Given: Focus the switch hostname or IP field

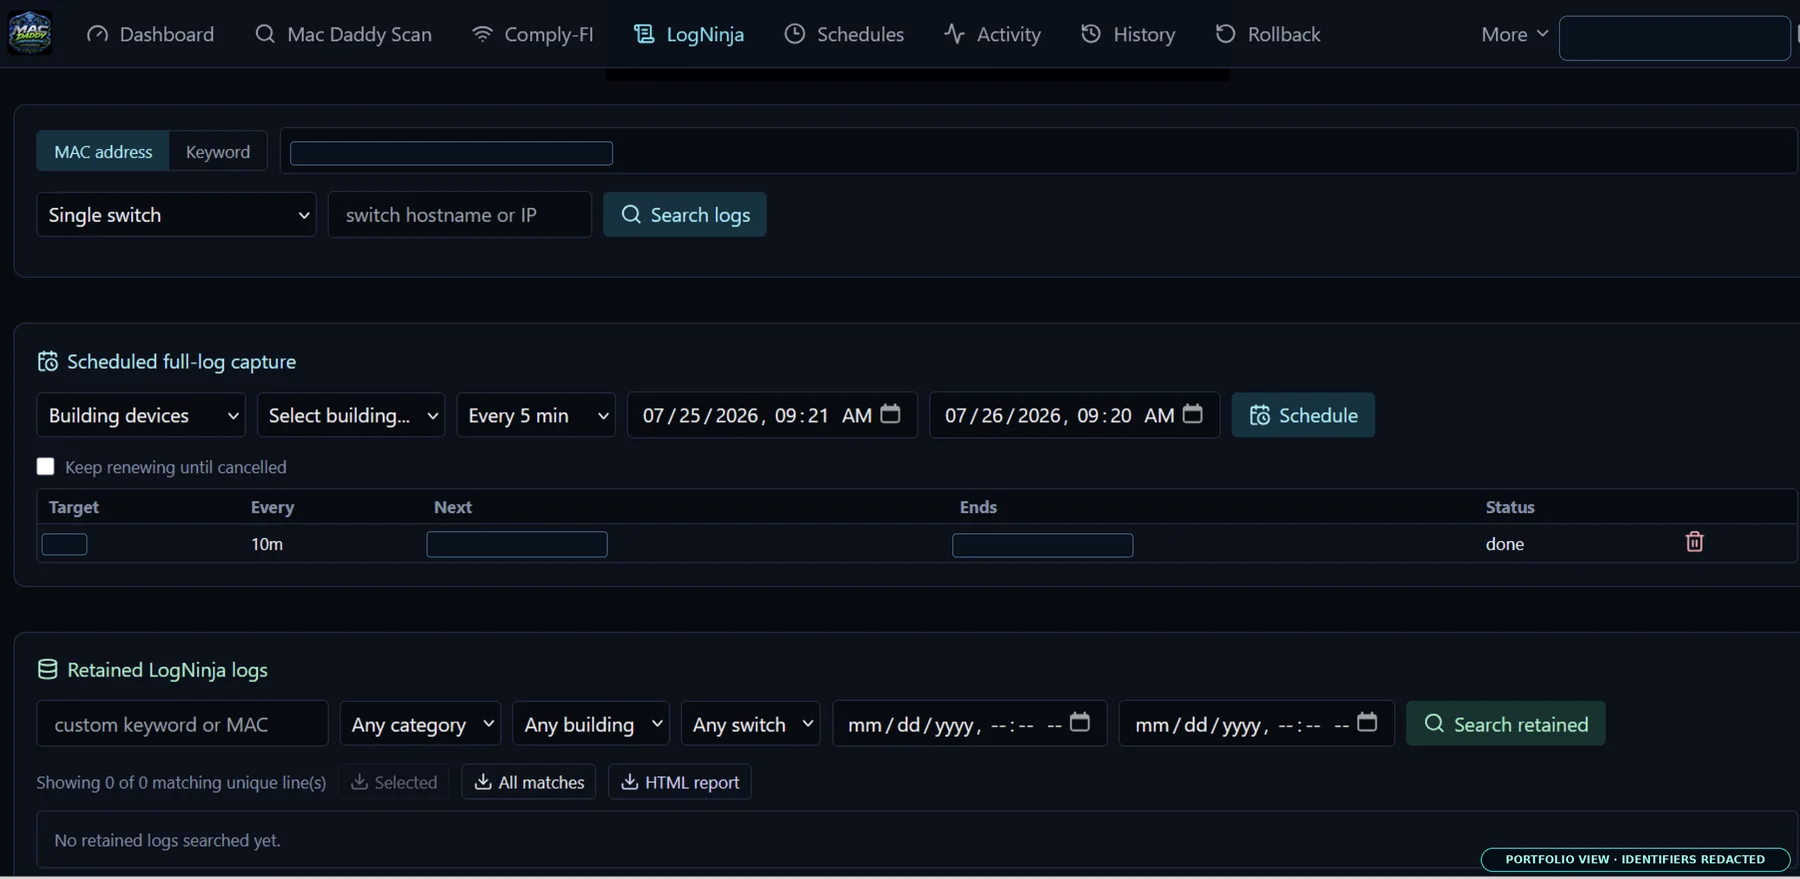Looking at the screenshot, I should click(460, 215).
